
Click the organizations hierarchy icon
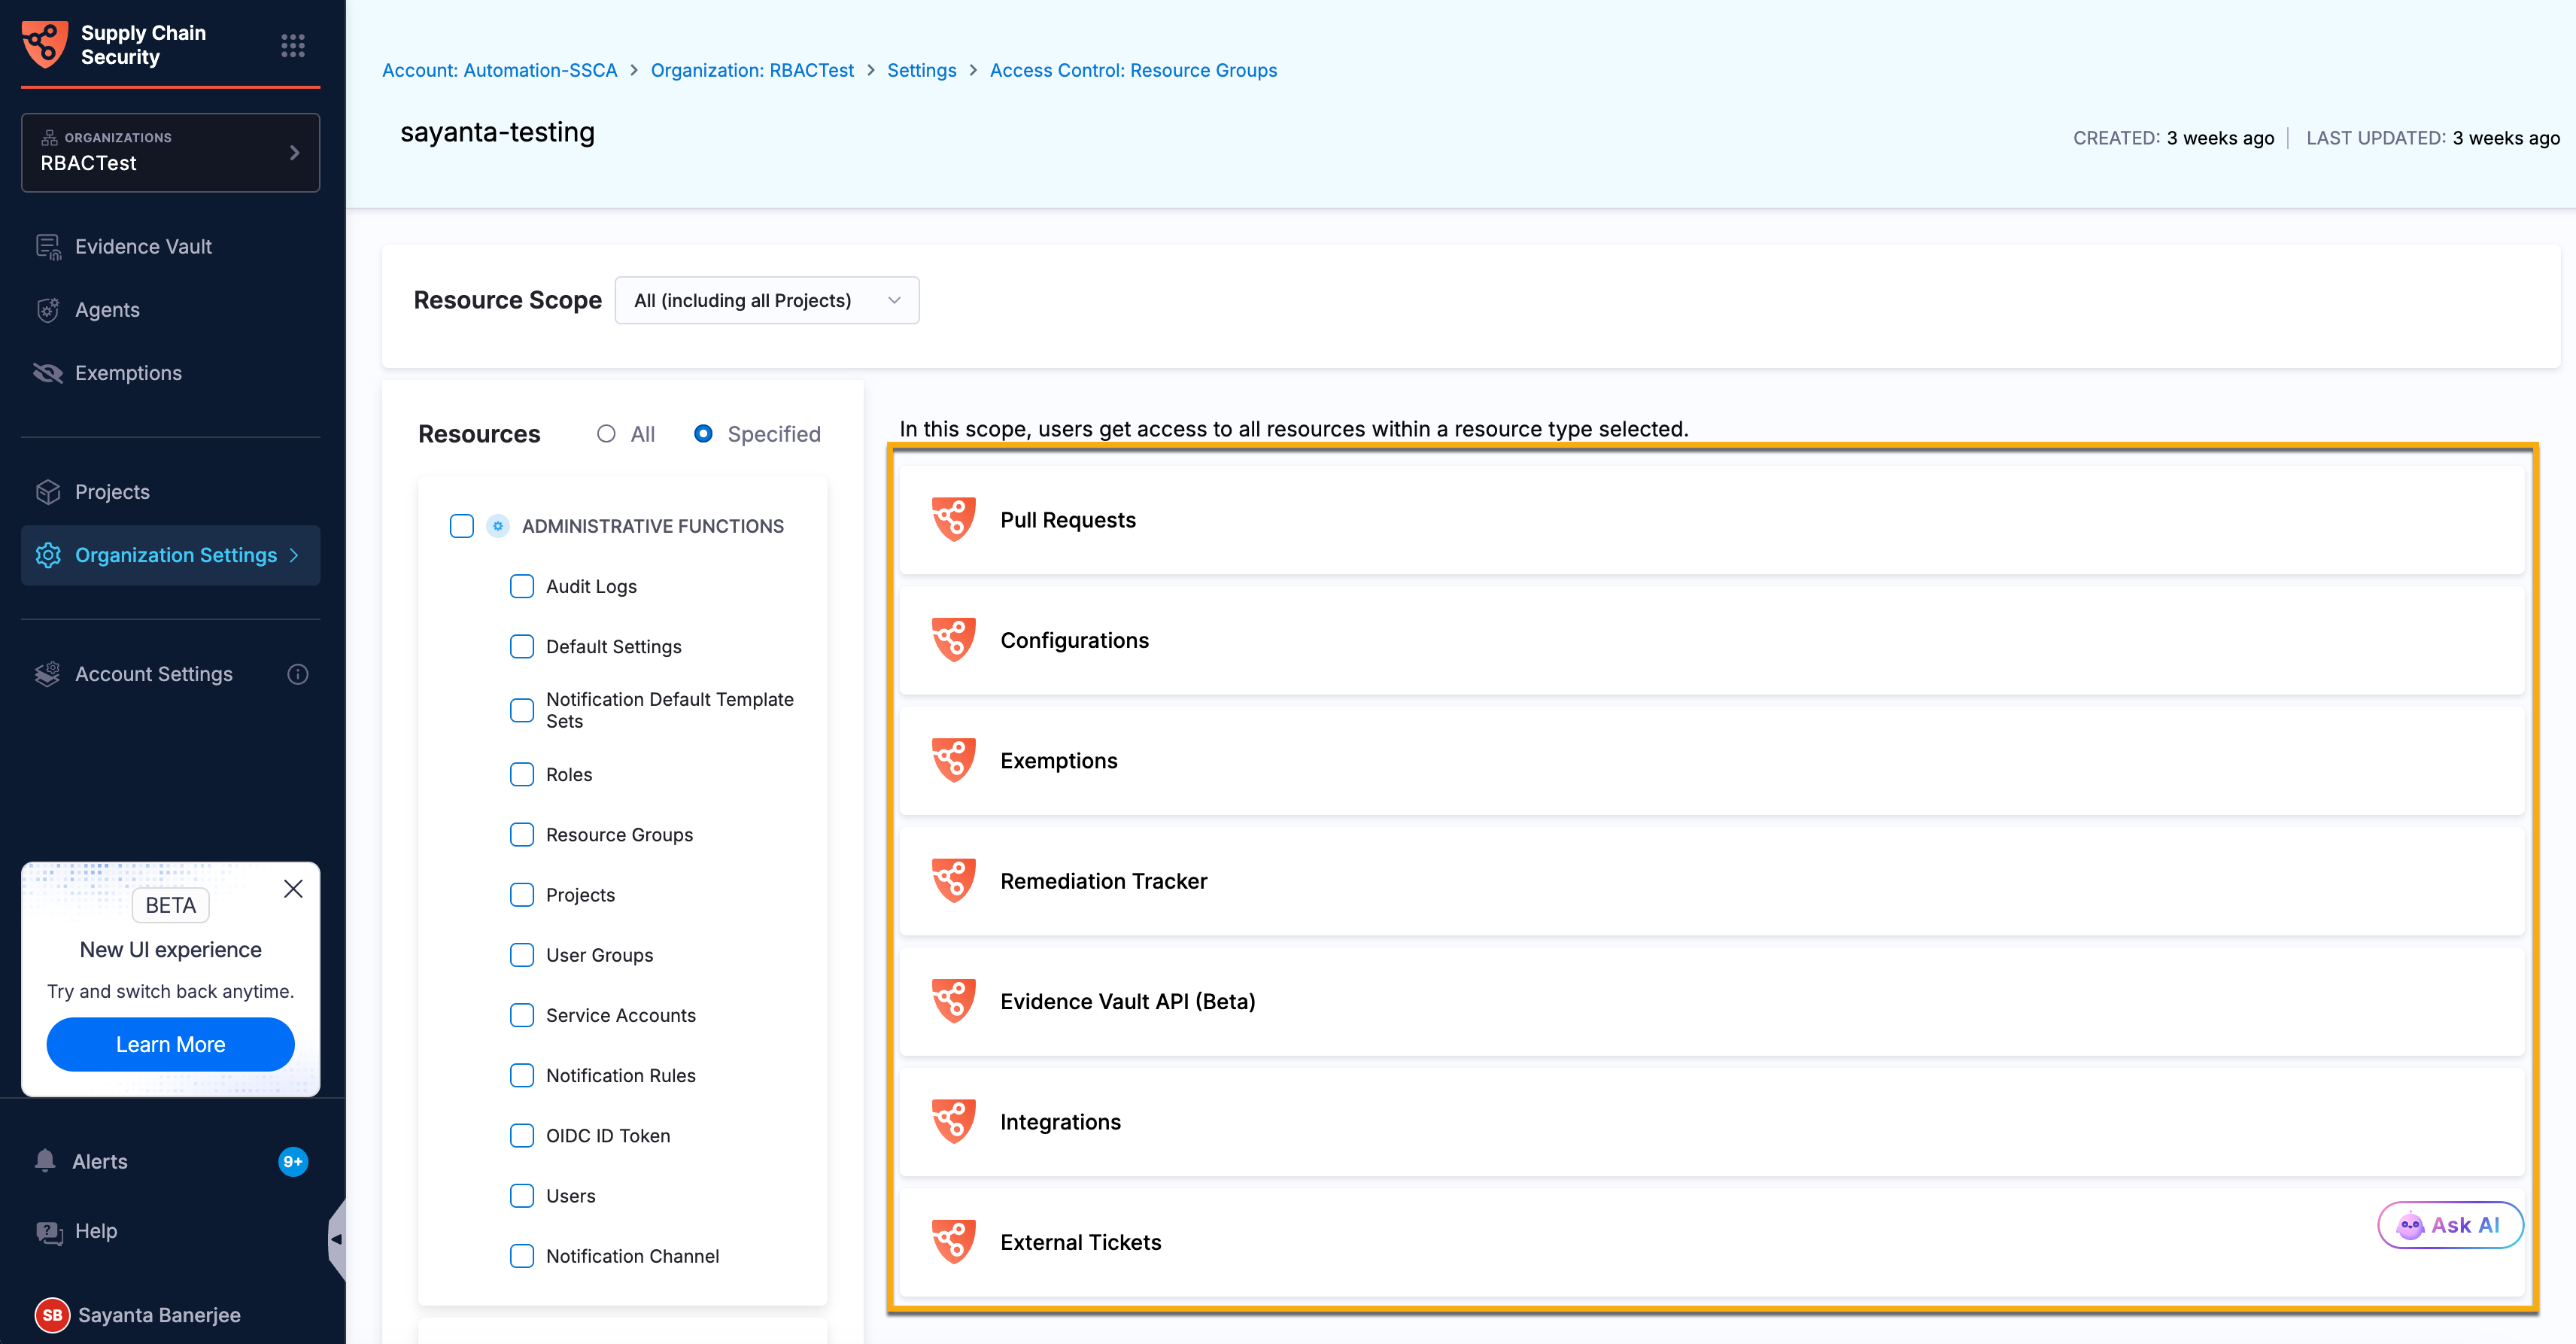49,137
